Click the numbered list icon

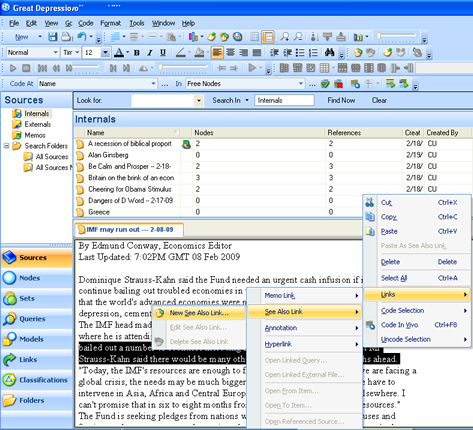click(x=313, y=53)
